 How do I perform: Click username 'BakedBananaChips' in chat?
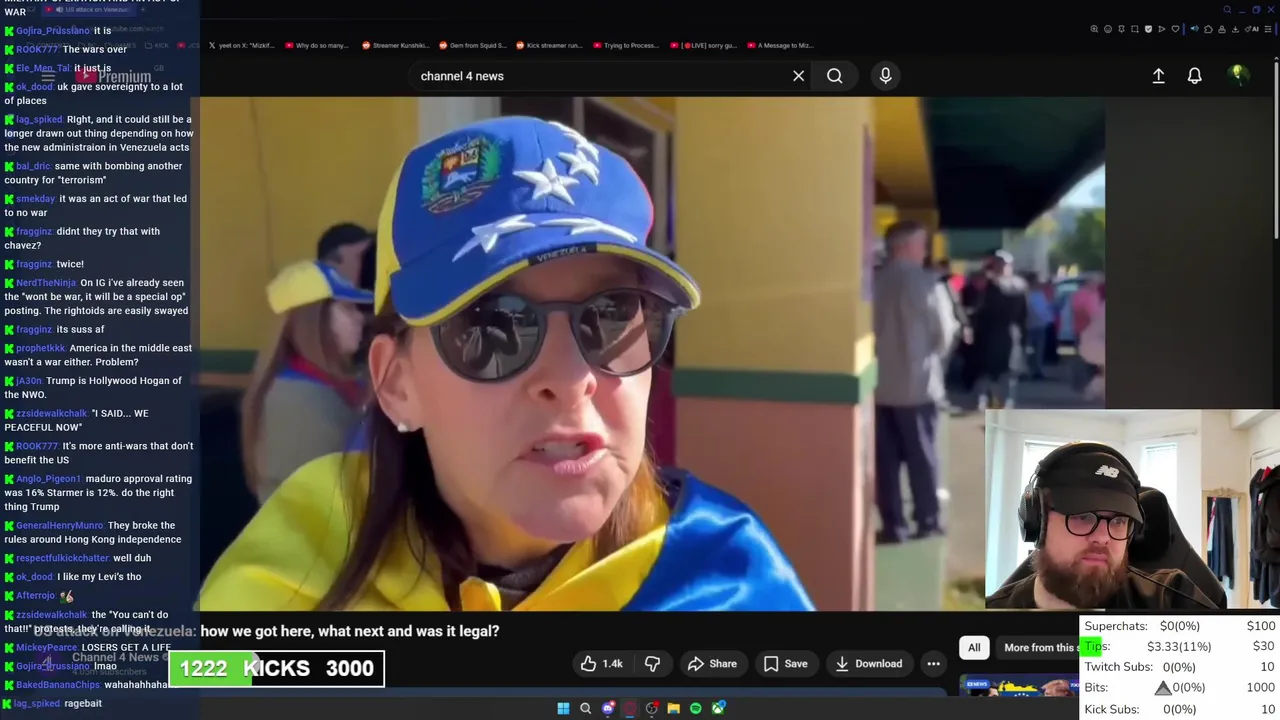[58, 685]
